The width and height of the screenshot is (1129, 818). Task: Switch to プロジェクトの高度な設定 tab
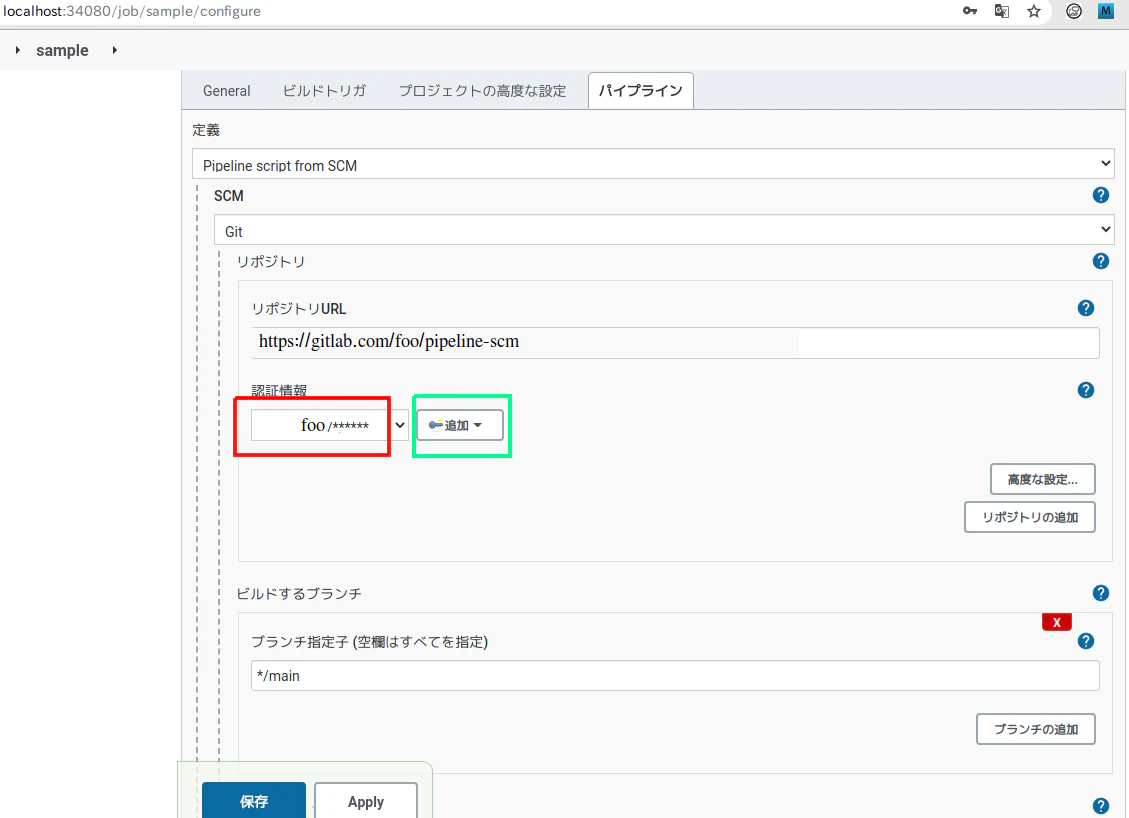click(482, 91)
